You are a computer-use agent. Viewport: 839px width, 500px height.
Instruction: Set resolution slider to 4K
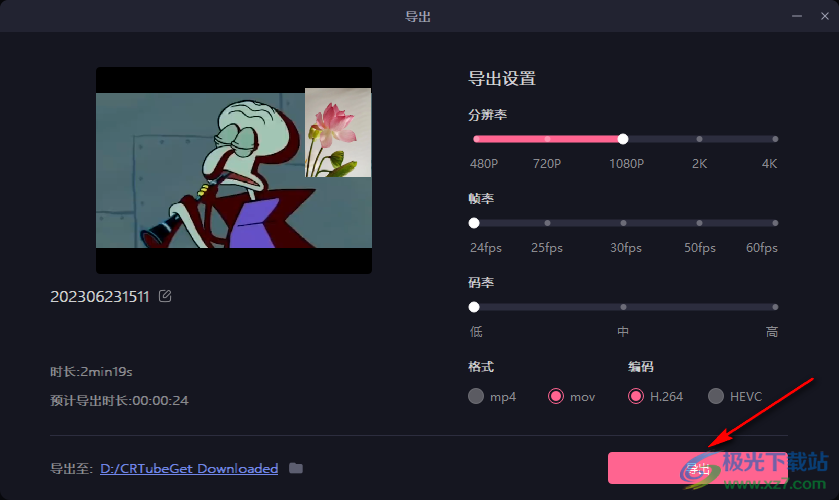coord(775,139)
